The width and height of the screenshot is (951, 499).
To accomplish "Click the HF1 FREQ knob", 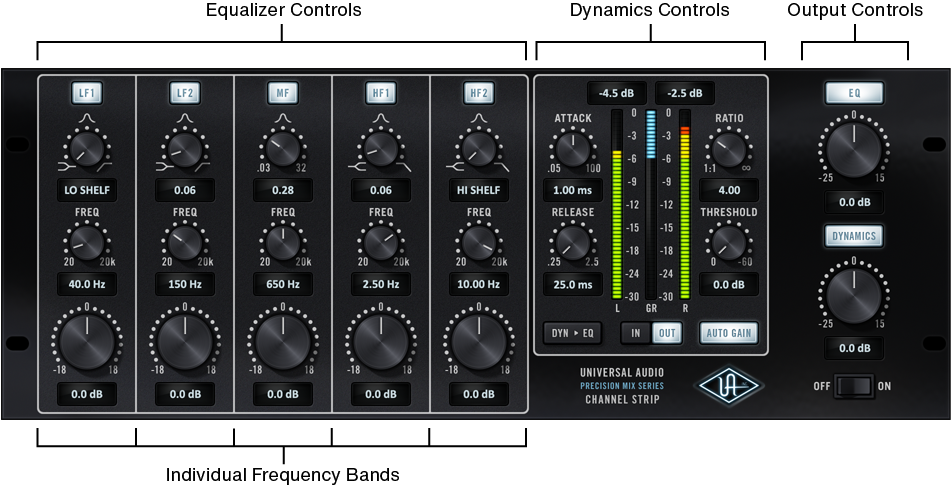I will [381, 243].
